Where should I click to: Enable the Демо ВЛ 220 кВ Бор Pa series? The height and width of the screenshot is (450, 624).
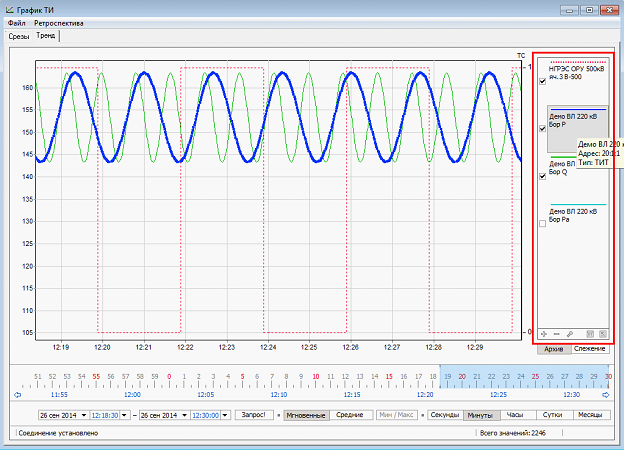543,223
